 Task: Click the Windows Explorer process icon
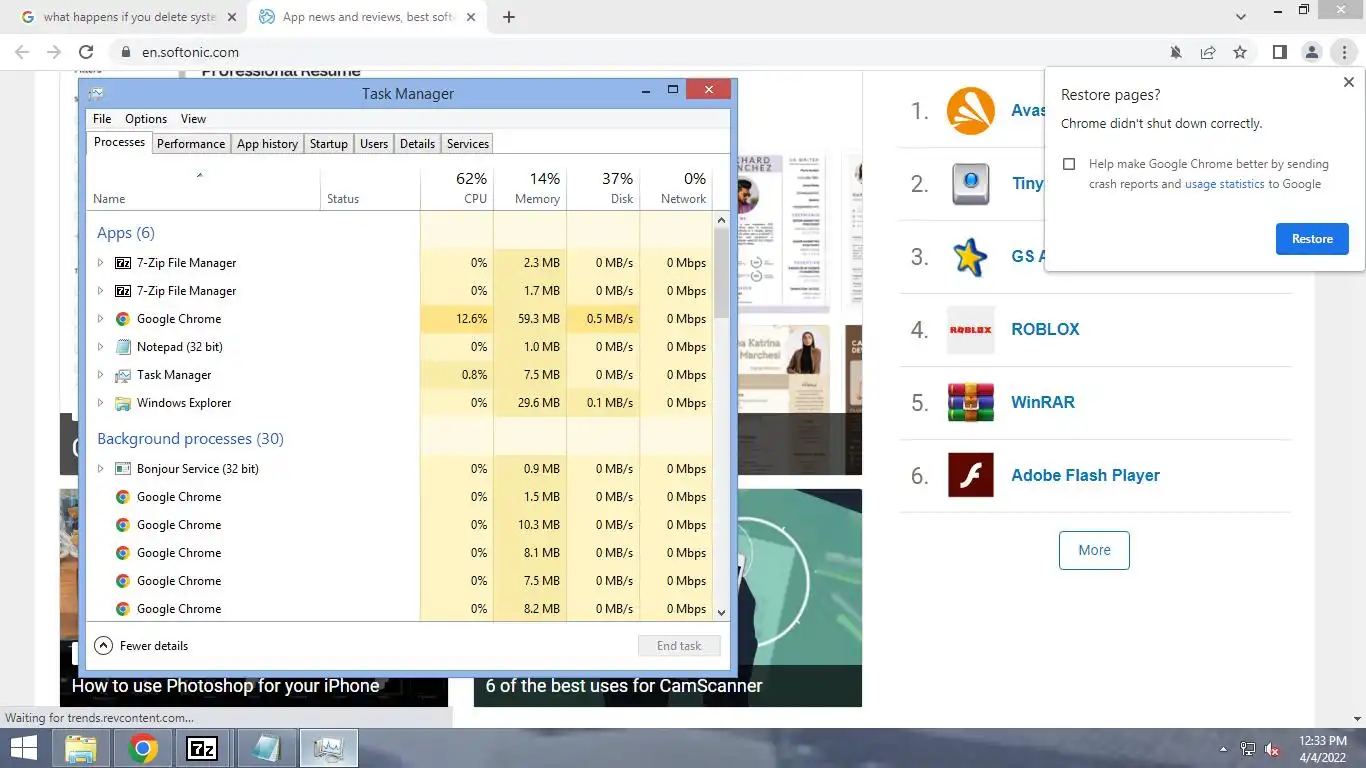pos(123,403)
